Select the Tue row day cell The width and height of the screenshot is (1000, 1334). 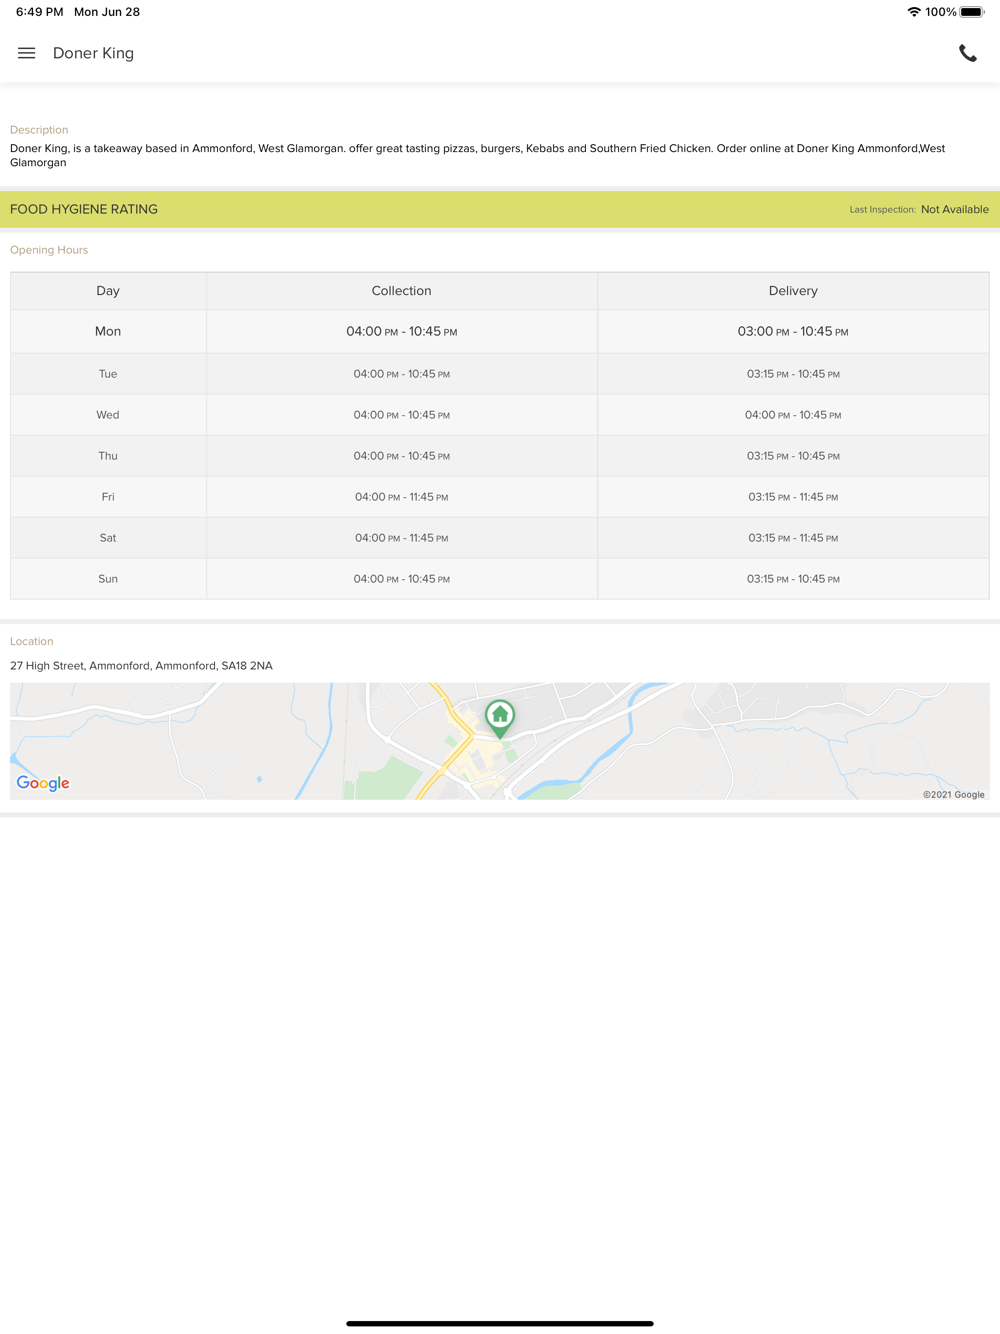click(108, 374)
